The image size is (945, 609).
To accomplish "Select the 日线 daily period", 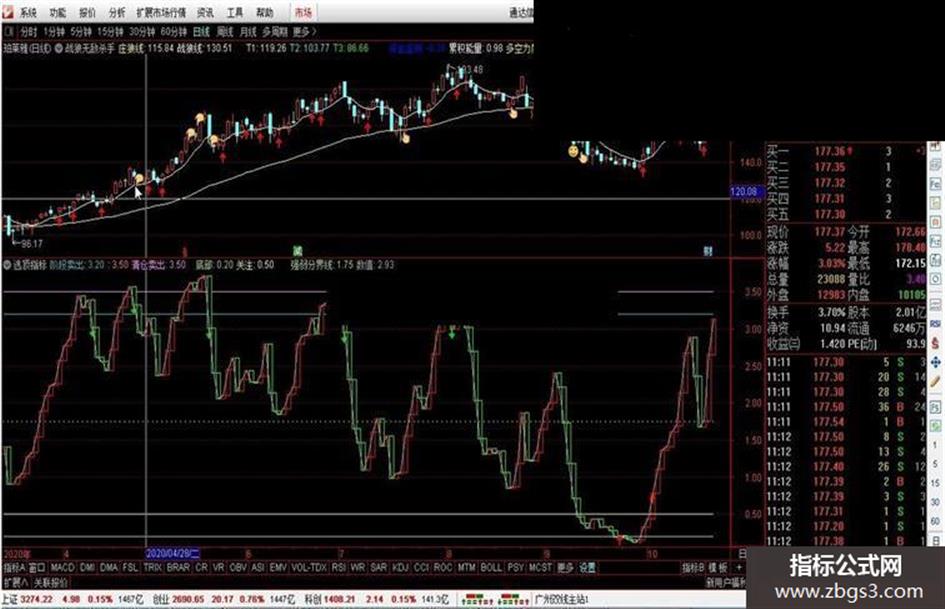I will pyautogui.click(x=201, y=31).
